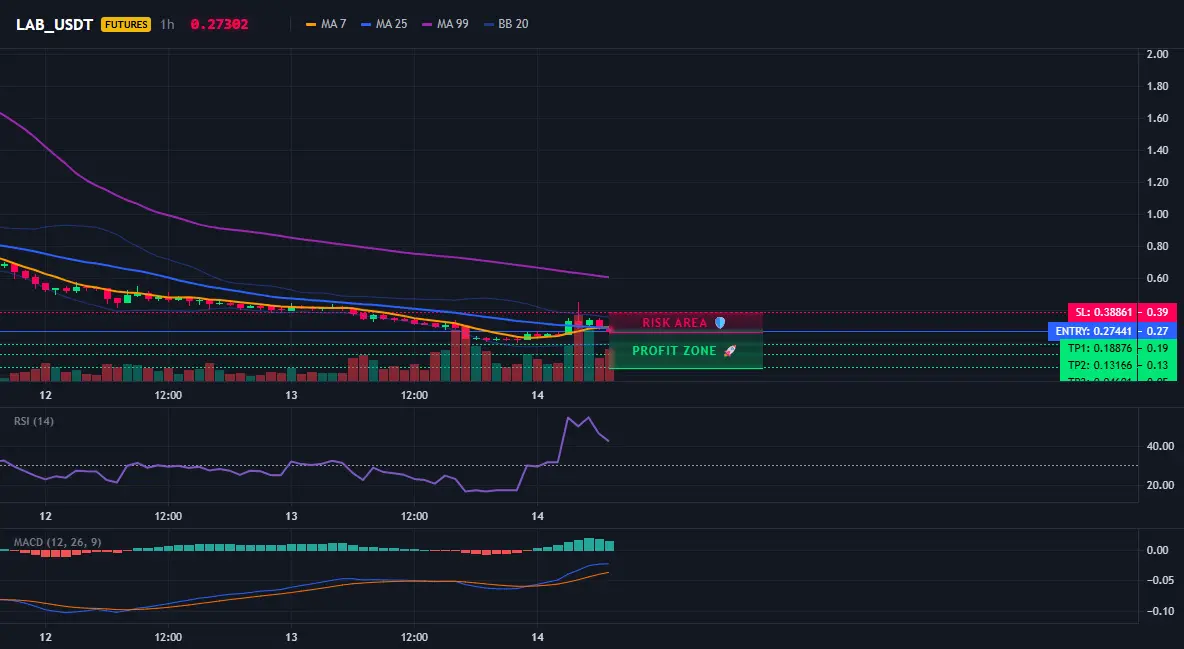Toggle the MA 99 legend item
Image resolution: width=1184 pixels, height=649 pixels.
pos(445,24)
